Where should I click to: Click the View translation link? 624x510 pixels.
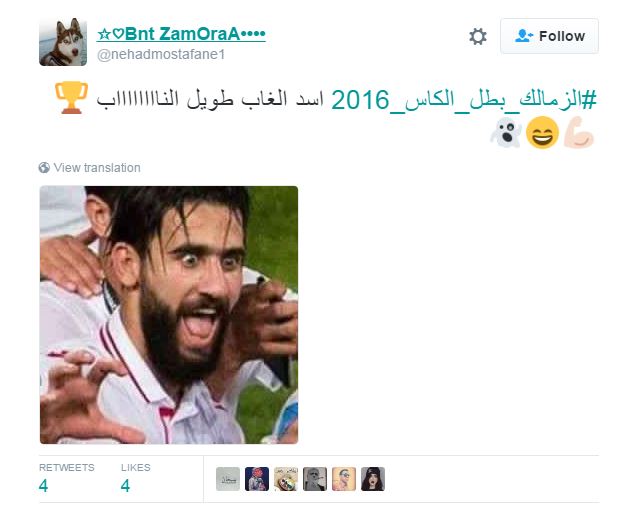pyautogui.click(x=97, y=168)
